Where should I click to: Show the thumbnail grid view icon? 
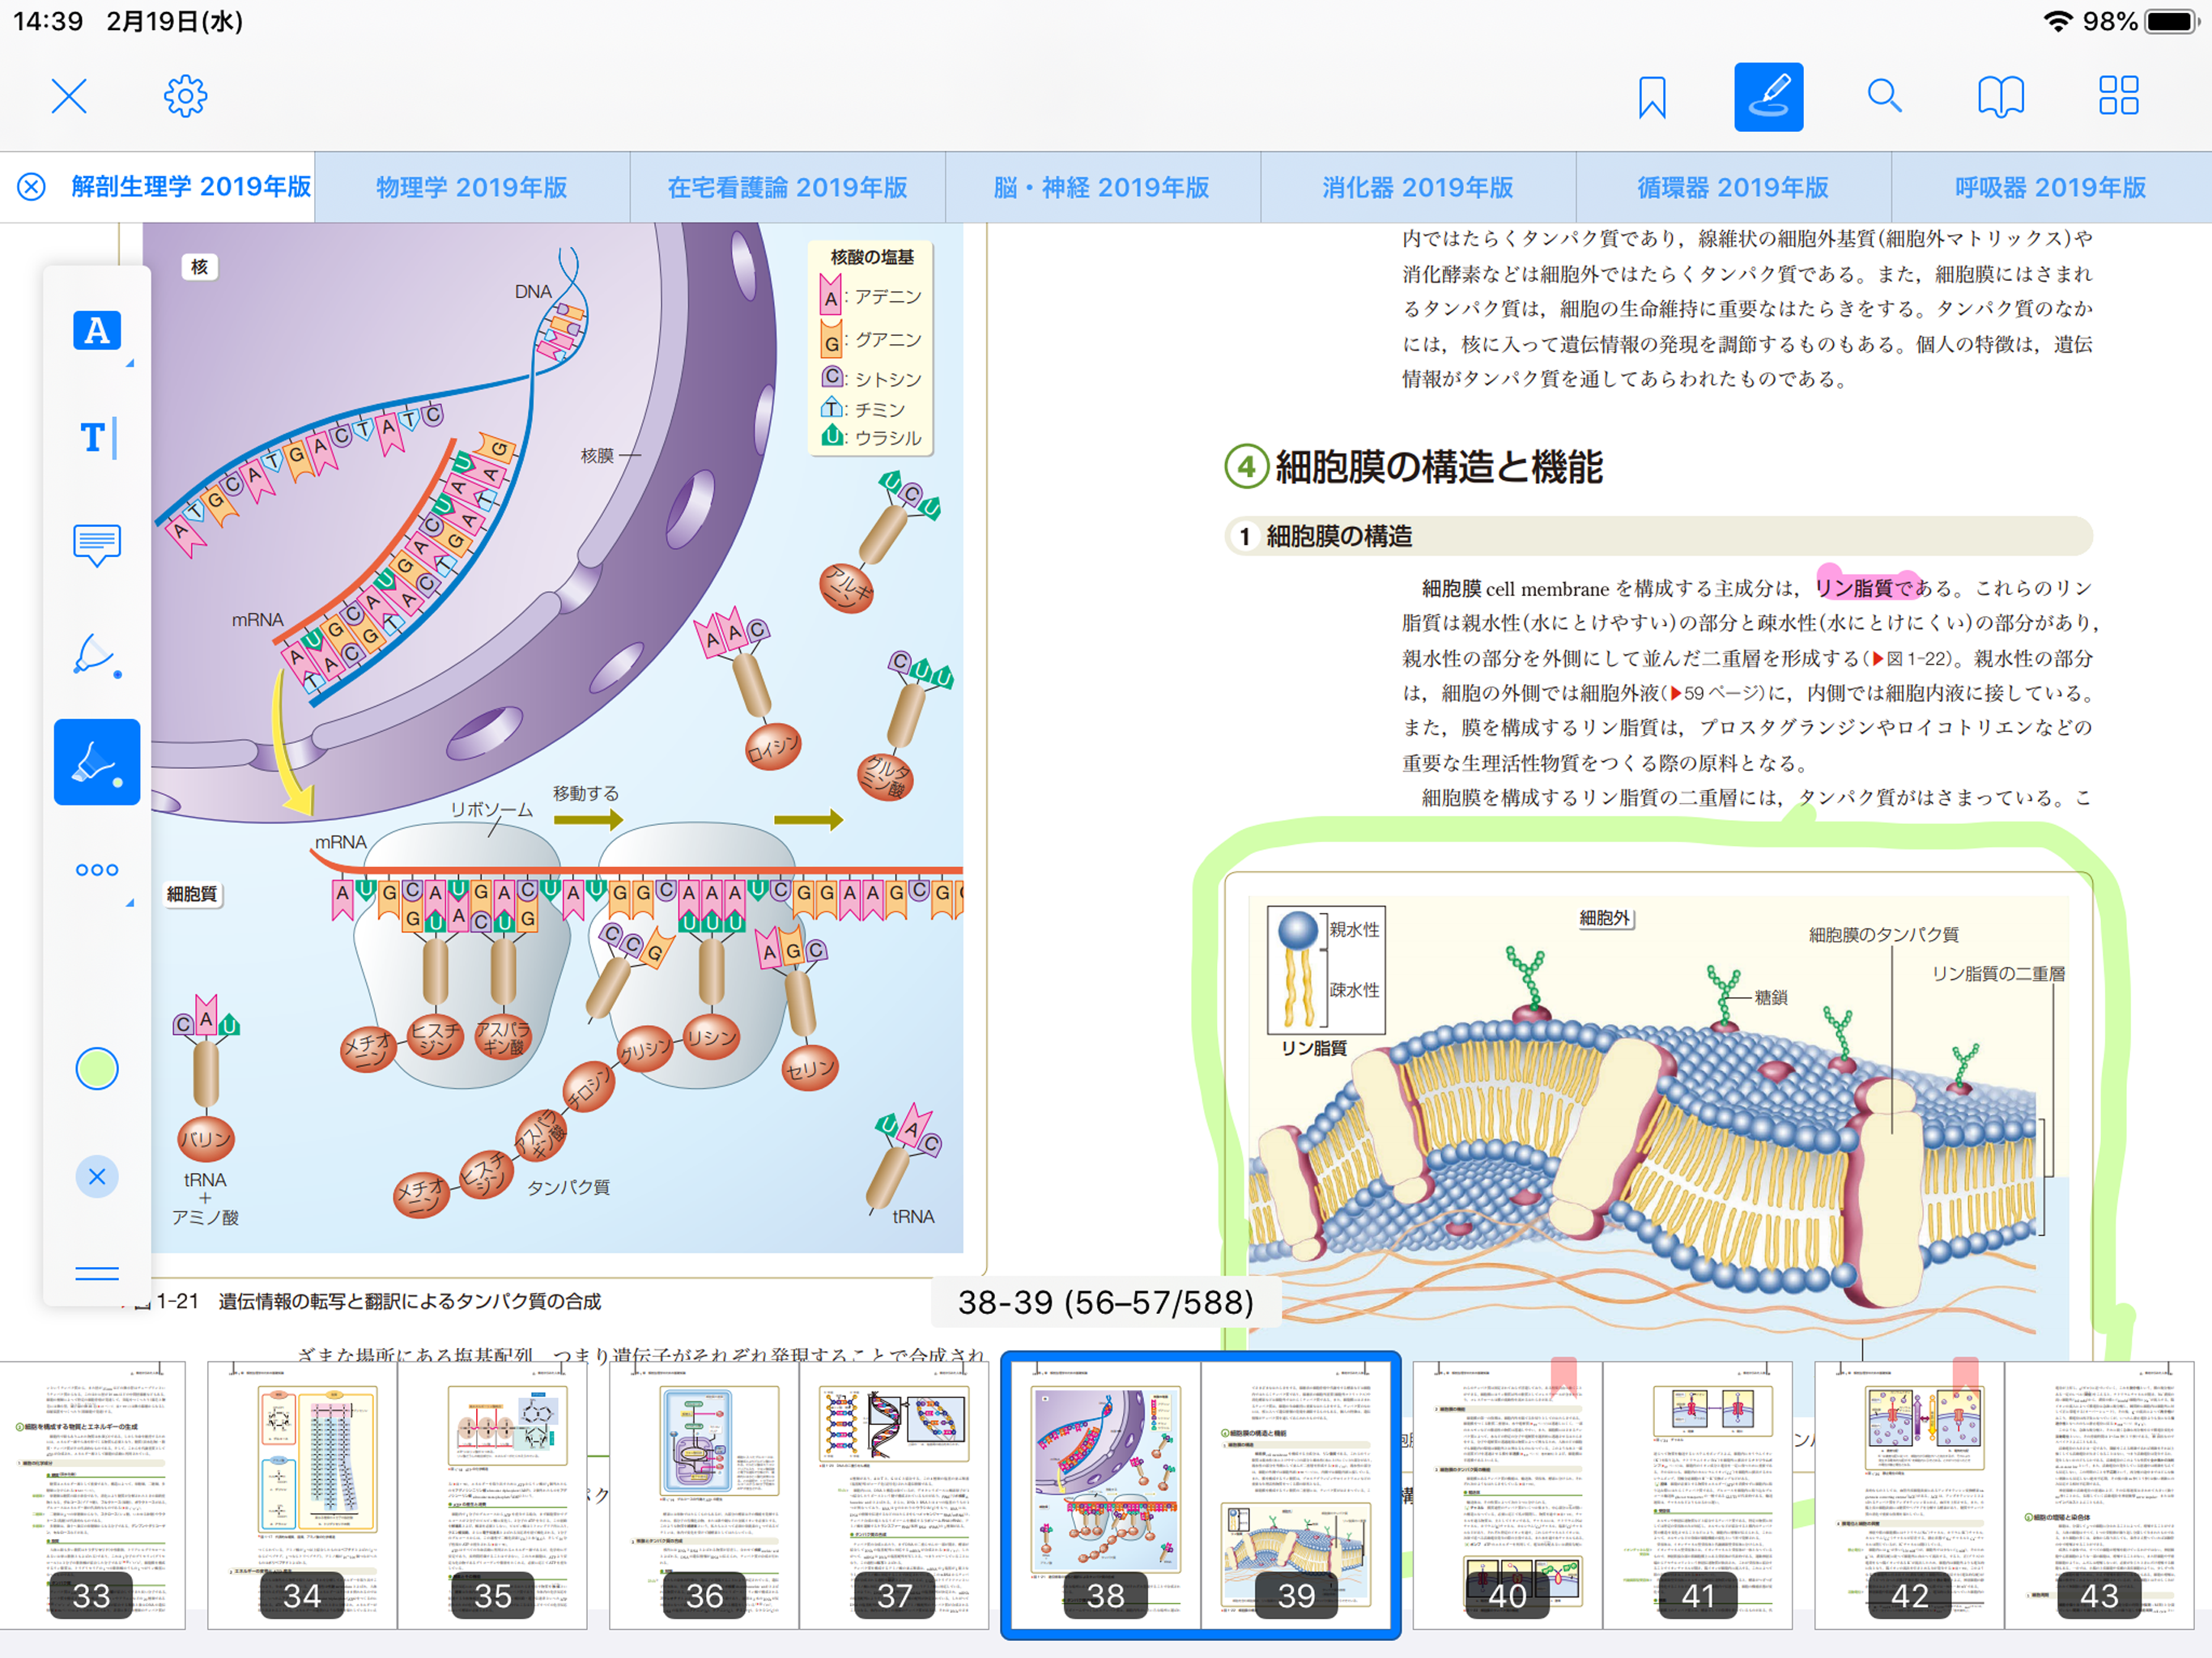click(x=2117, y=97)
